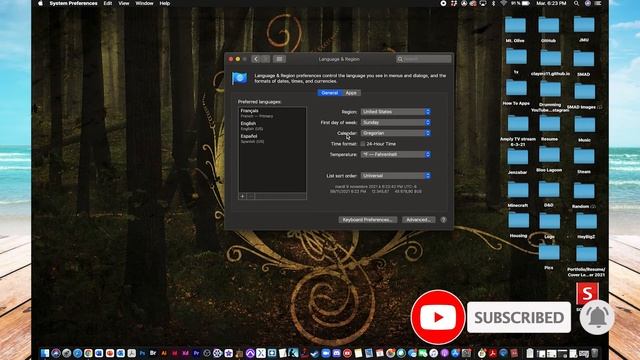Screen dimensions: 640x360
Task: Click the Language & Region flag icon
Action: point(240,78)
